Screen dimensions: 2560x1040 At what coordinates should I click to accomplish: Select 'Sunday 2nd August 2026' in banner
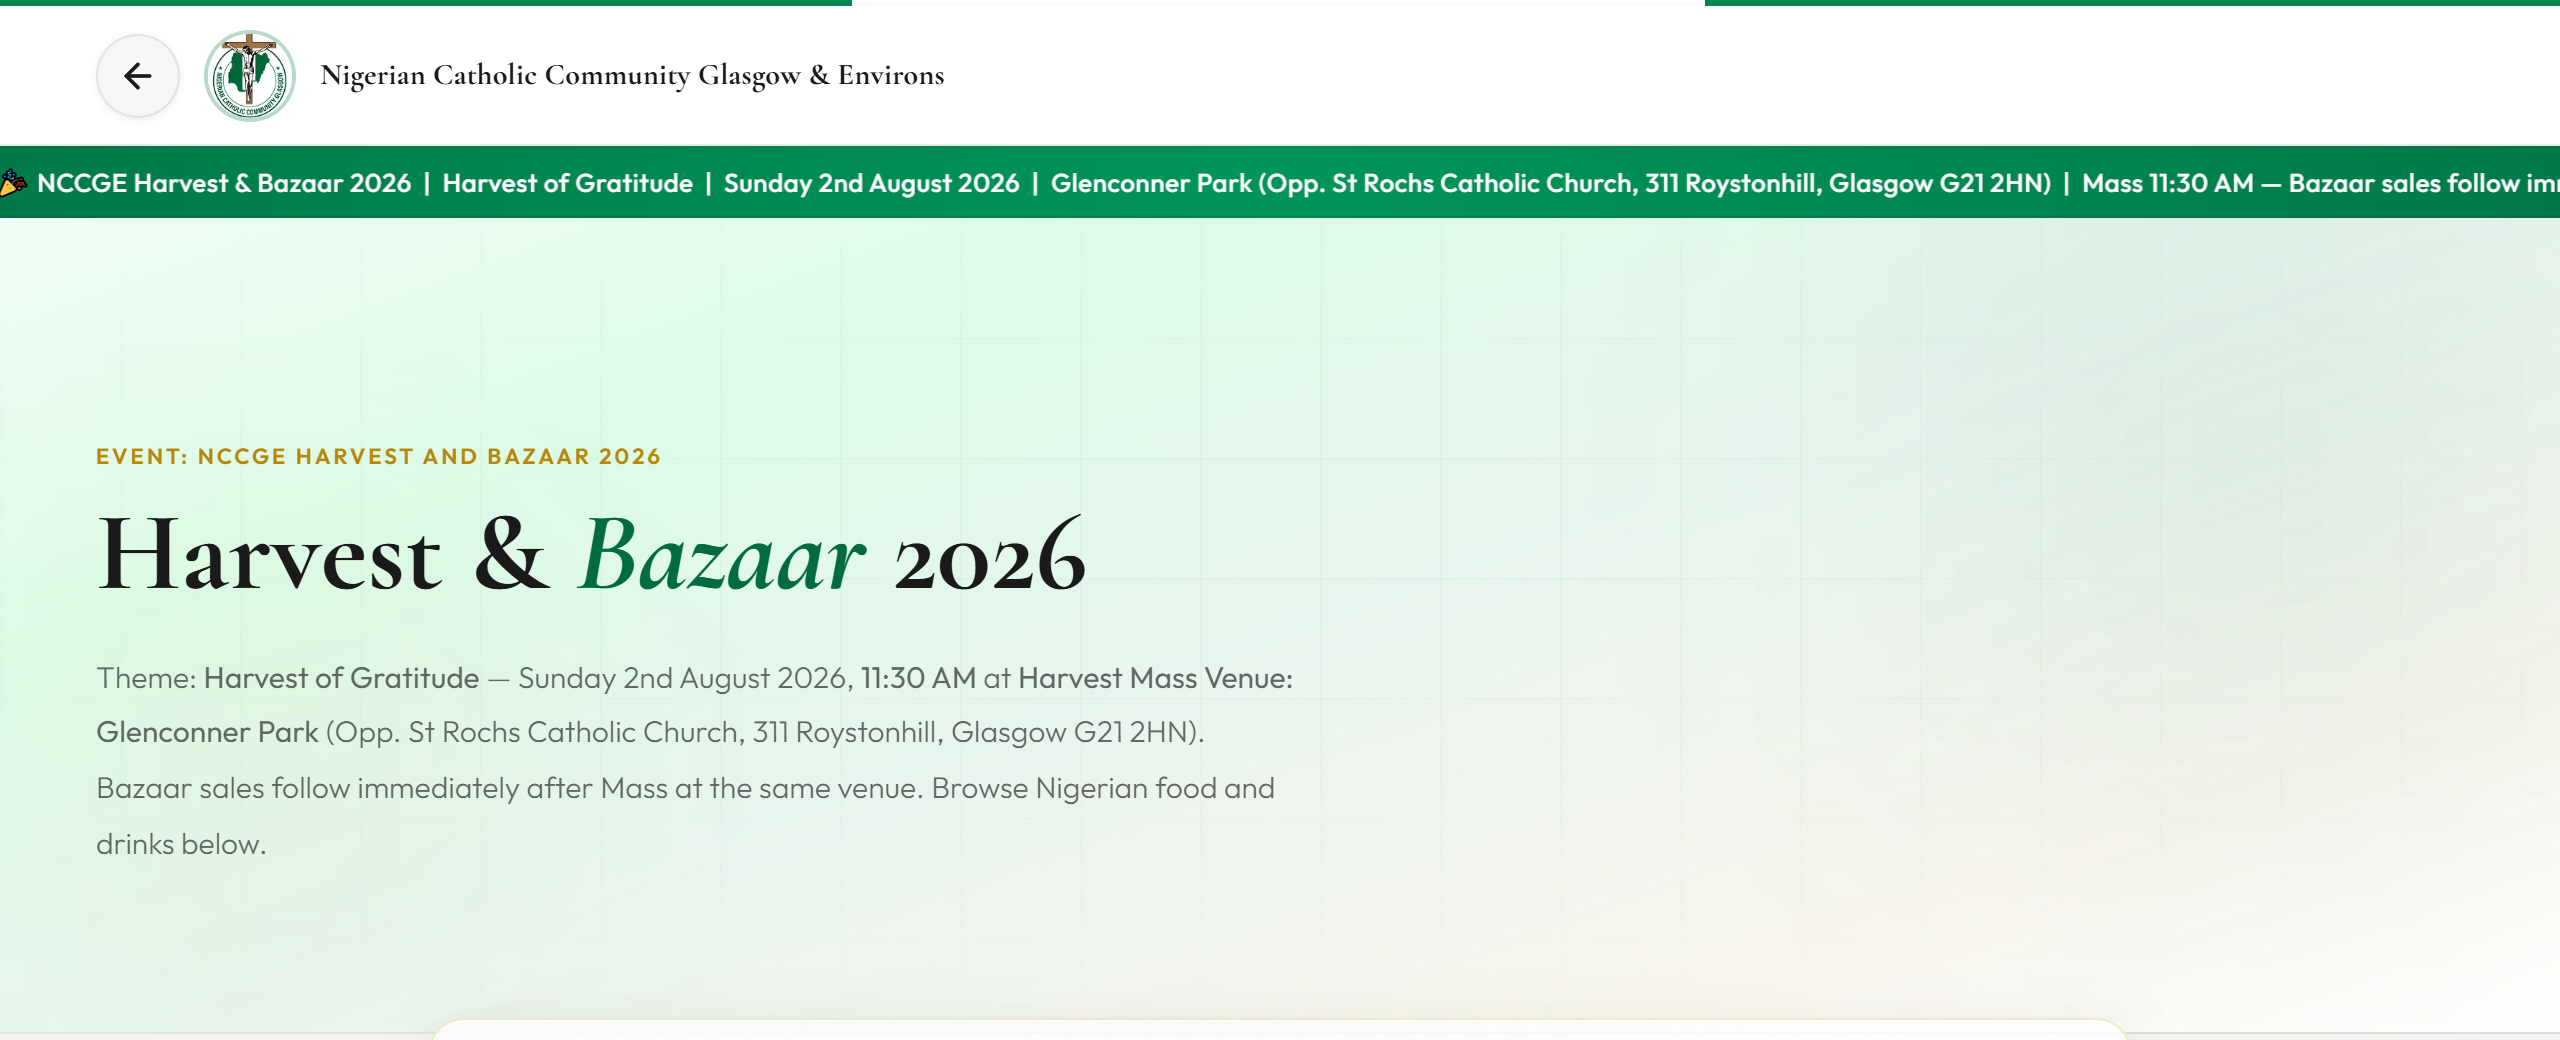tap(872, 183)
